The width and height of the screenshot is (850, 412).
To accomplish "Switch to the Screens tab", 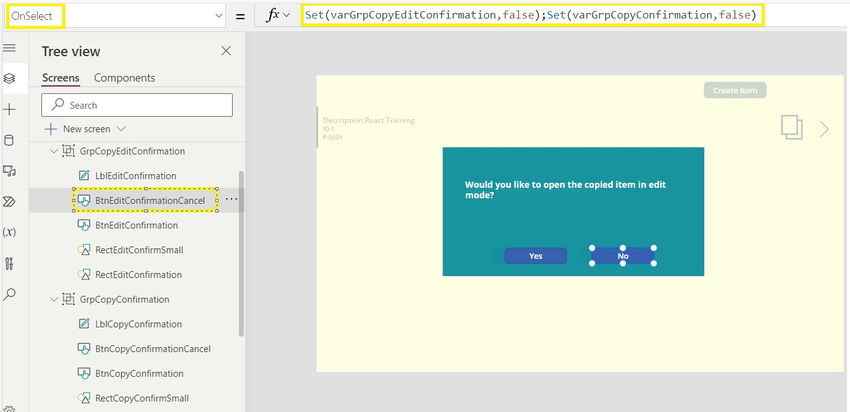I will point(60,78).
